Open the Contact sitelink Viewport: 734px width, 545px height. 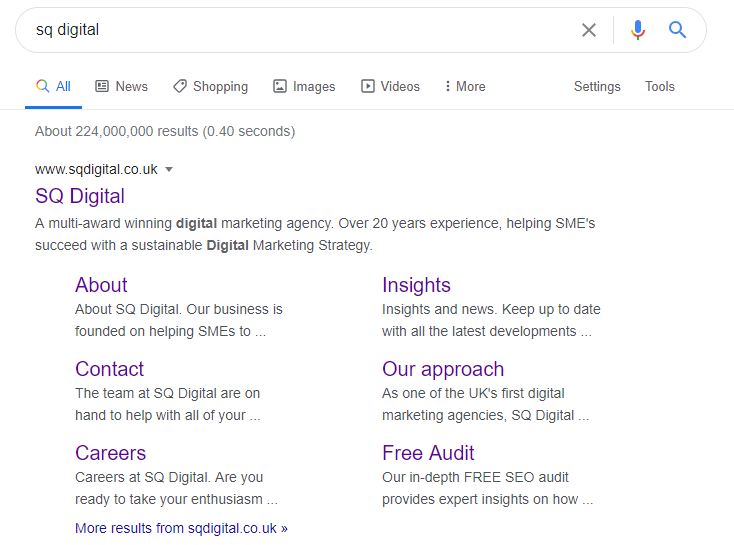pos(110,369)
